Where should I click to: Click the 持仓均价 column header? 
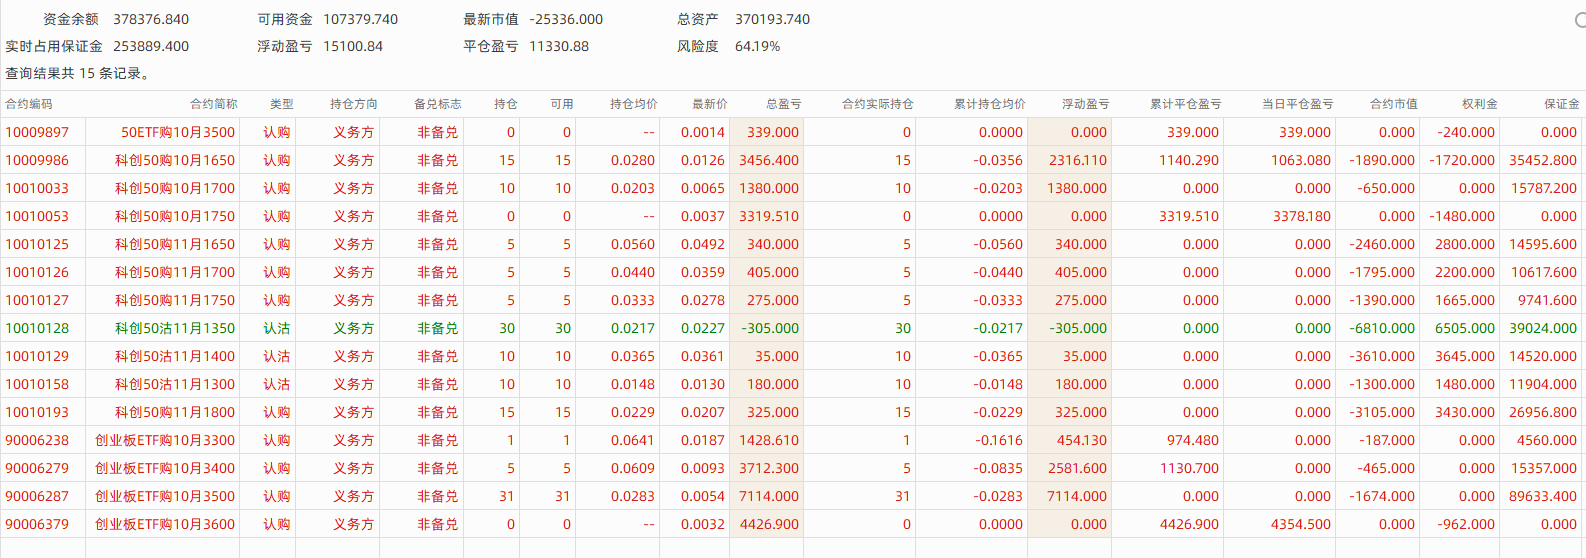[634, 104]
